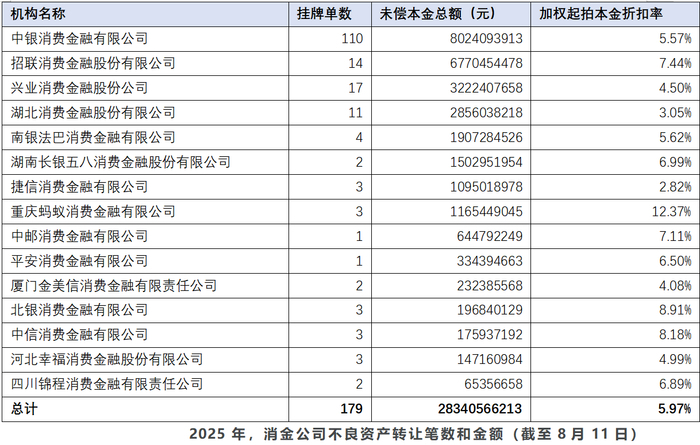Click the principal value 334394663
This screenshot has height=445, width=700.
coord(490,261)
